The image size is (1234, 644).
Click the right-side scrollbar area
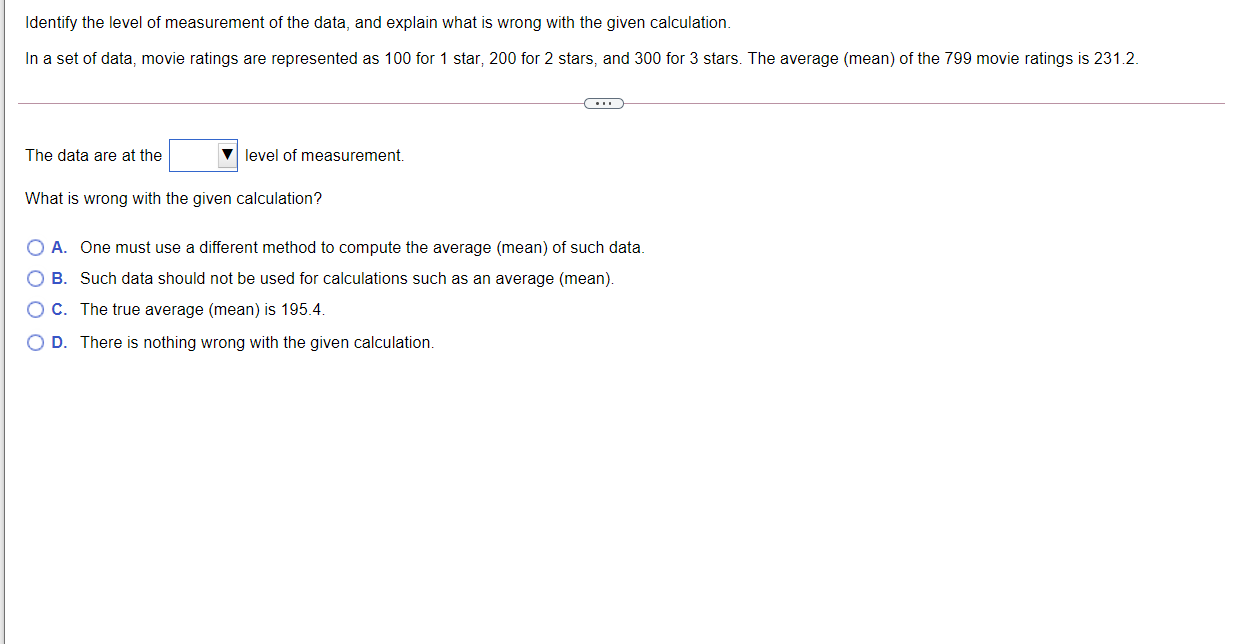(x=1228, y=320)
